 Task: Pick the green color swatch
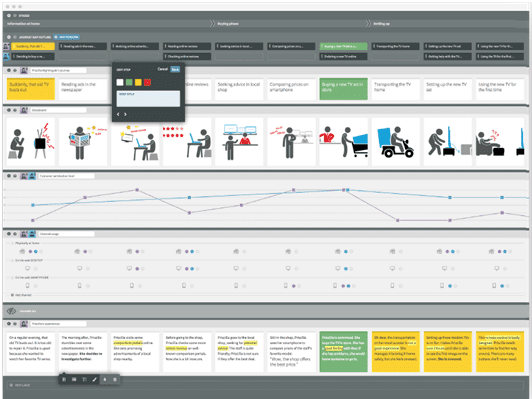129,82
